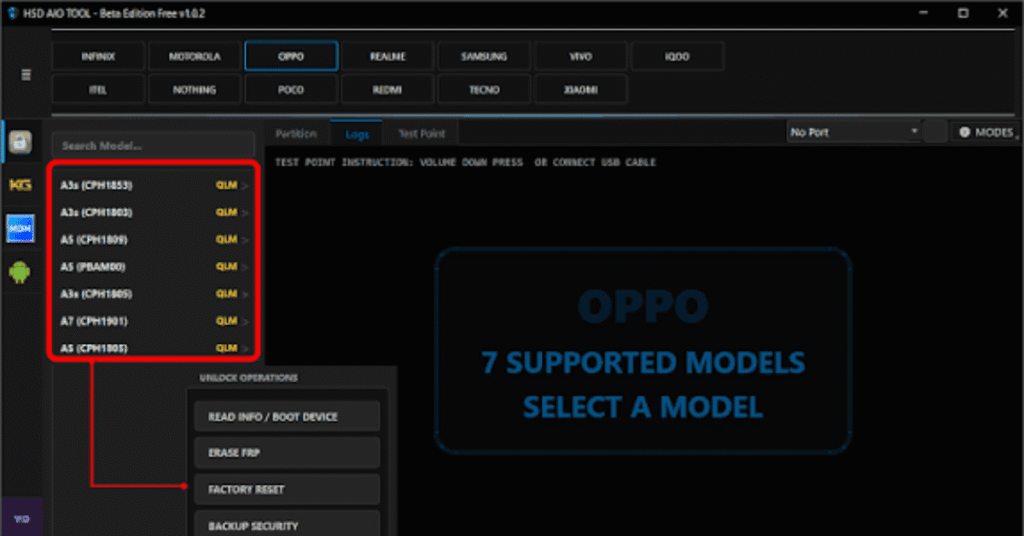
Task: Choose model A3s (CPH1853)
Action: tap(154, 185)
